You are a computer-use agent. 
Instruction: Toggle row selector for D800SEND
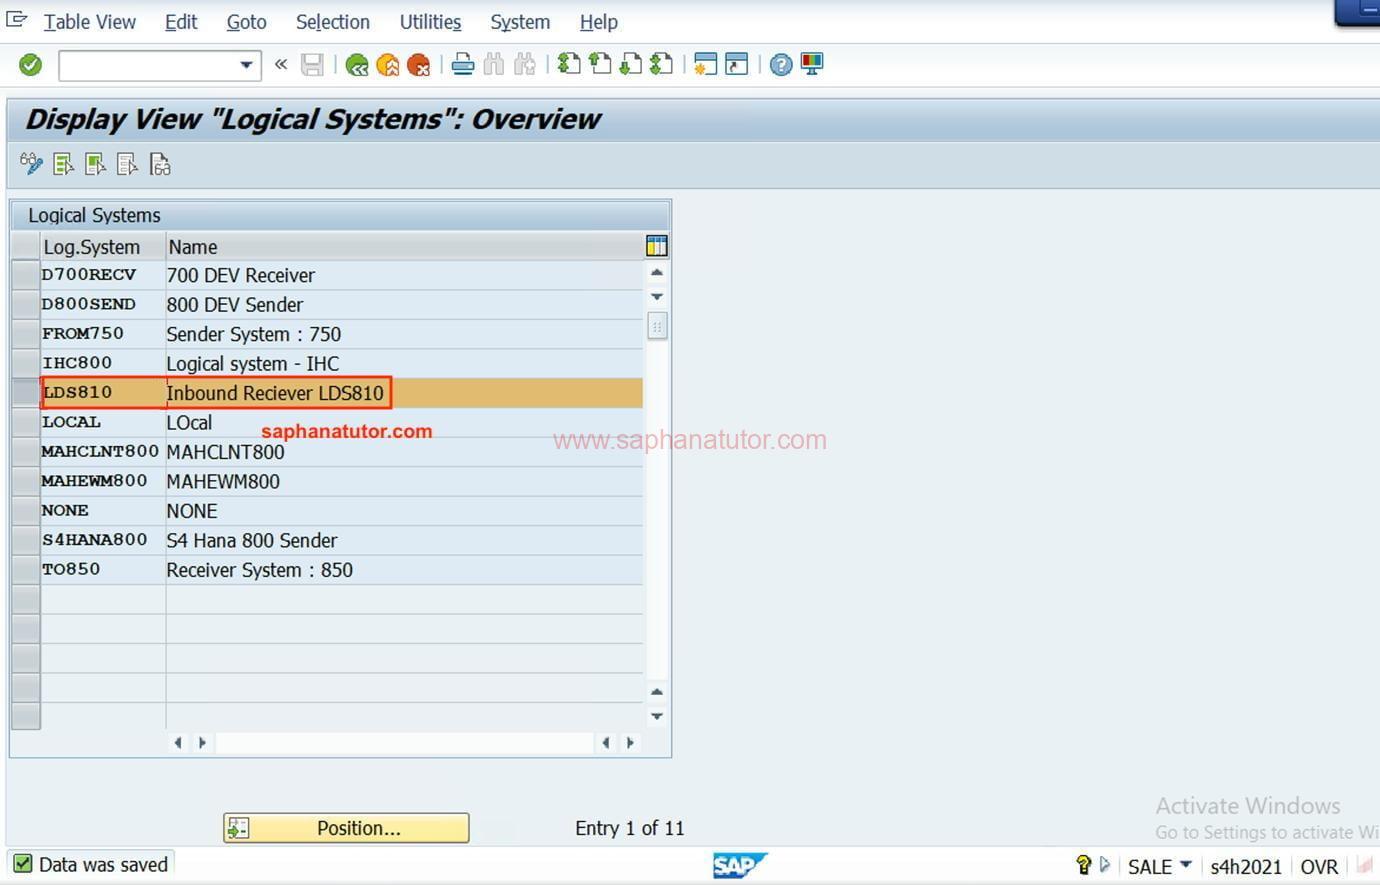(x=26, y=305)
